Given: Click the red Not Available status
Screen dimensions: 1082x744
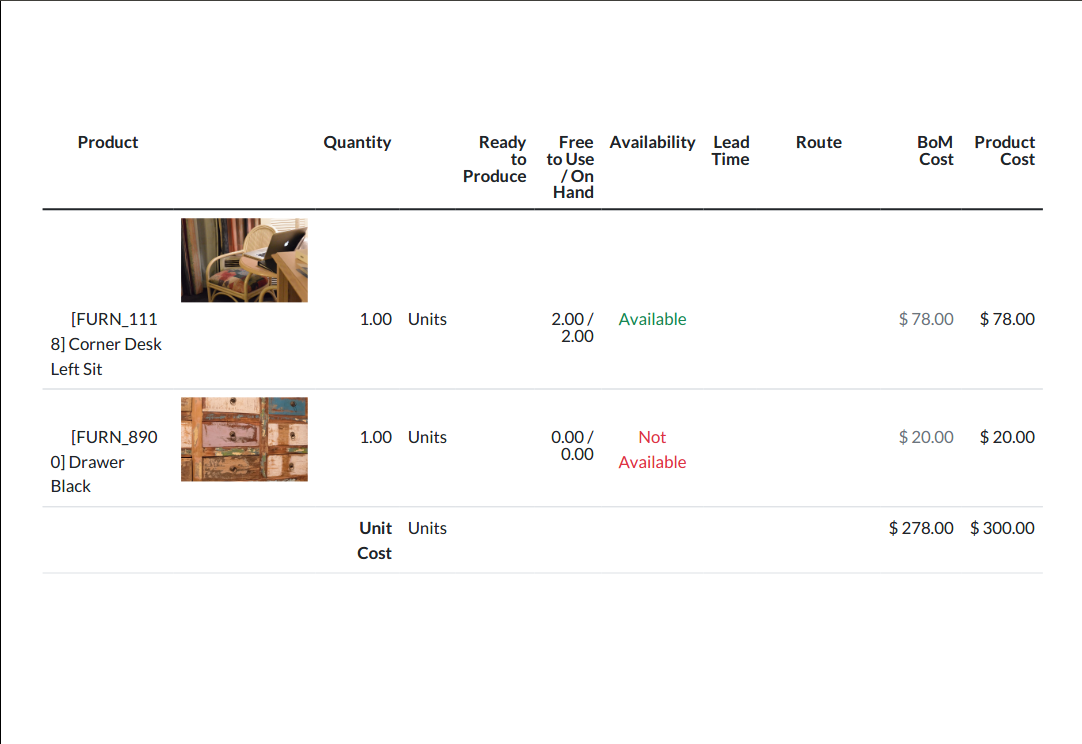Looking at the screenshot, I should [x=652, y=449].
